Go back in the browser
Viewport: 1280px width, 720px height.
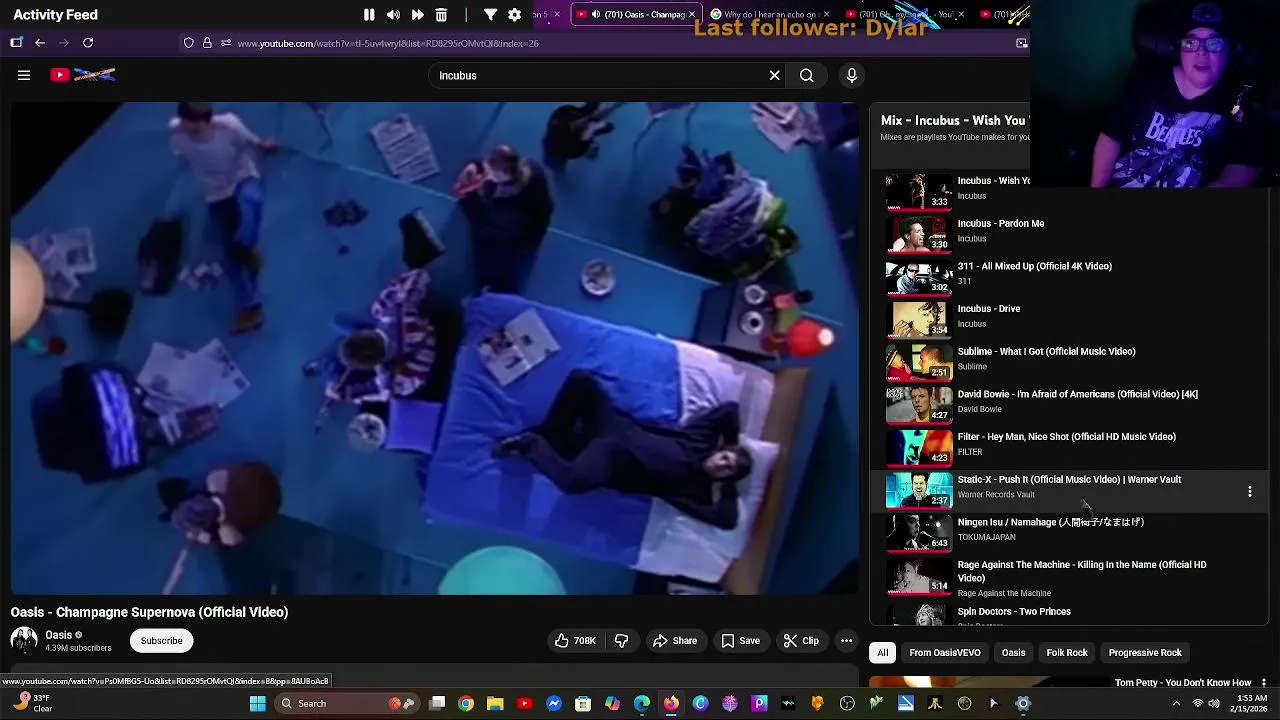(40, 43)
